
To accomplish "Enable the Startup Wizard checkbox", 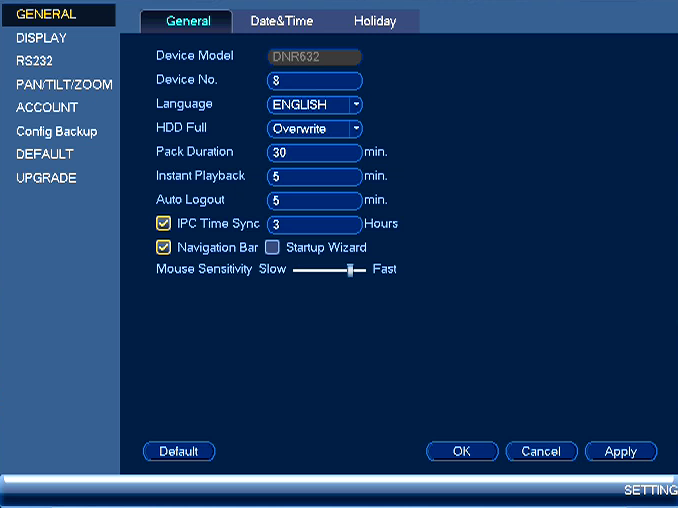I will point(272,247).
